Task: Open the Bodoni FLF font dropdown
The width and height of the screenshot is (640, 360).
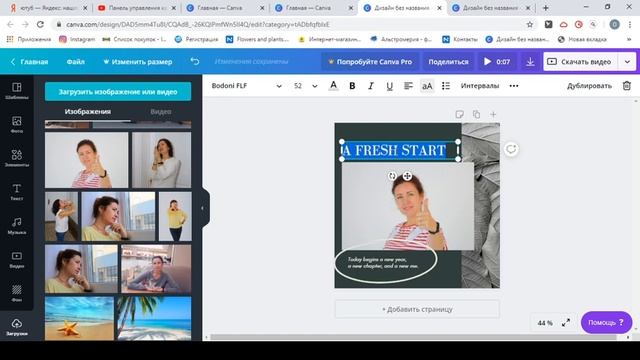Action: 246,86
